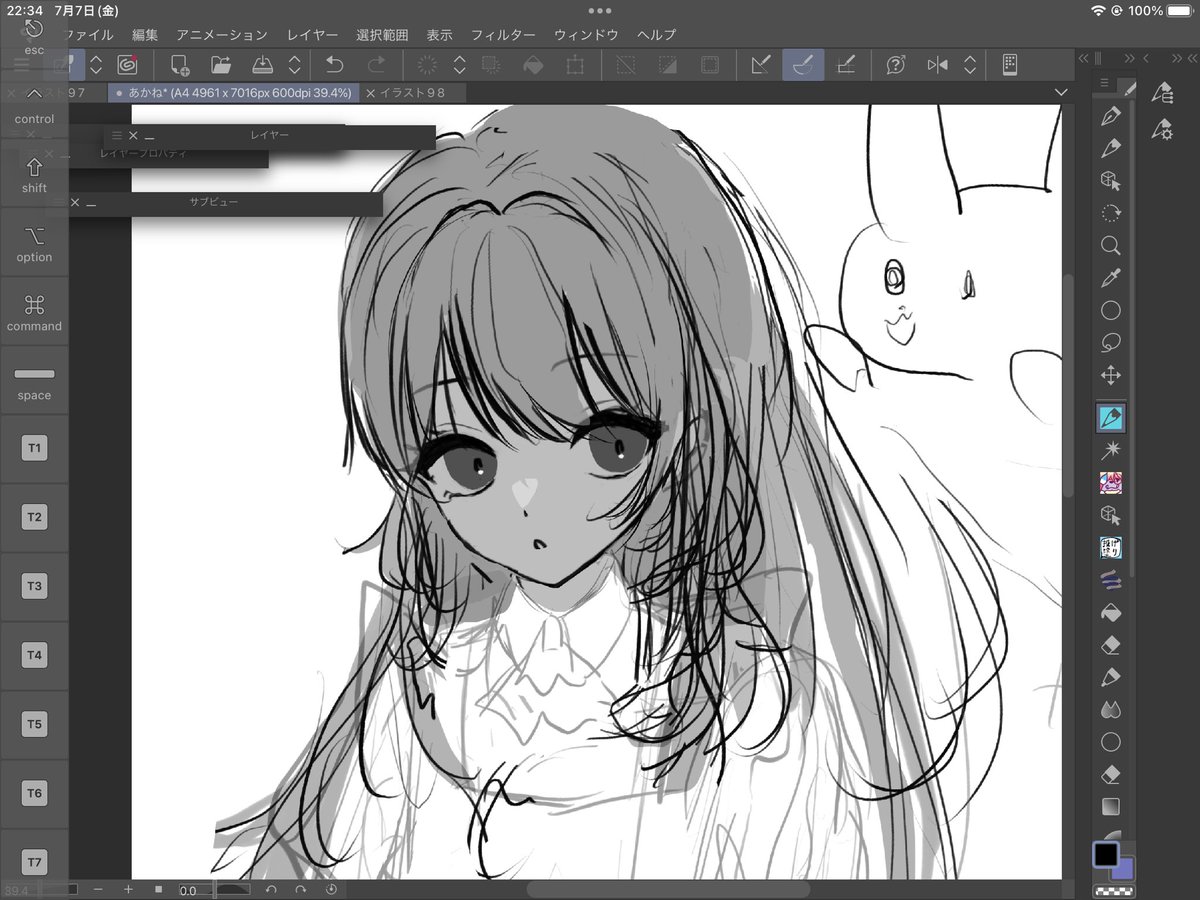Click the Fill bucket icon in command bar
This screenshot has height=900, width=1200.
point(533,65)
